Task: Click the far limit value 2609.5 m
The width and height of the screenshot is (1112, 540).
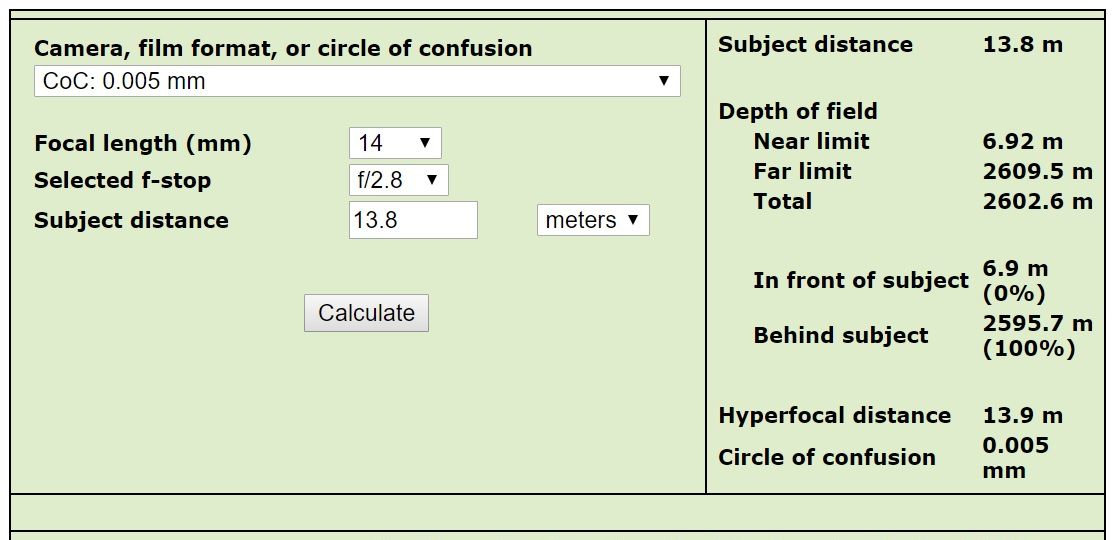Action: pyautogui.click(x=1037, y=171)
